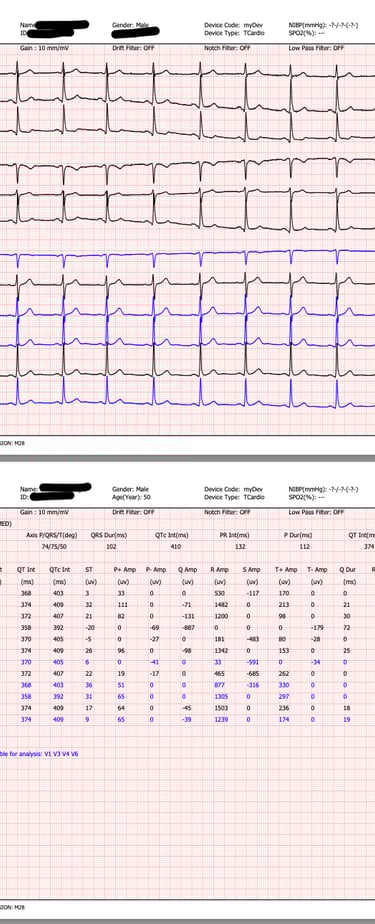Select the blue R Amp value '1305'
This screenshot has width=375, height=924.
[221, 696]
